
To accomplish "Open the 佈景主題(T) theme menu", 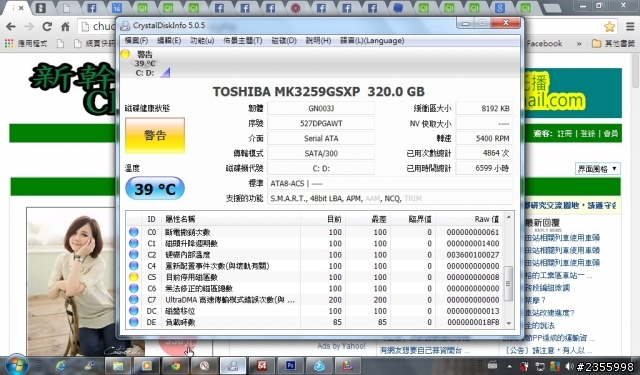I will [242, 40].
